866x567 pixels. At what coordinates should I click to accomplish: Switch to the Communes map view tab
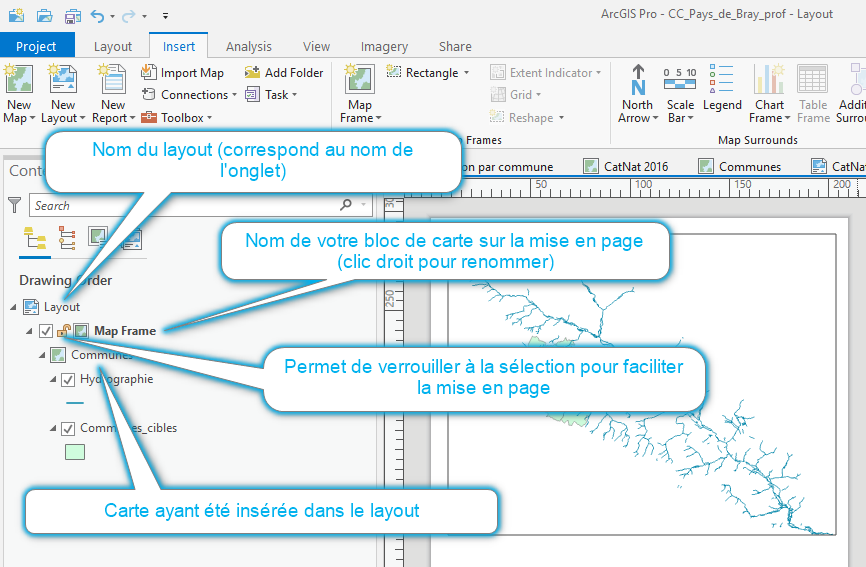click(740, 166)
